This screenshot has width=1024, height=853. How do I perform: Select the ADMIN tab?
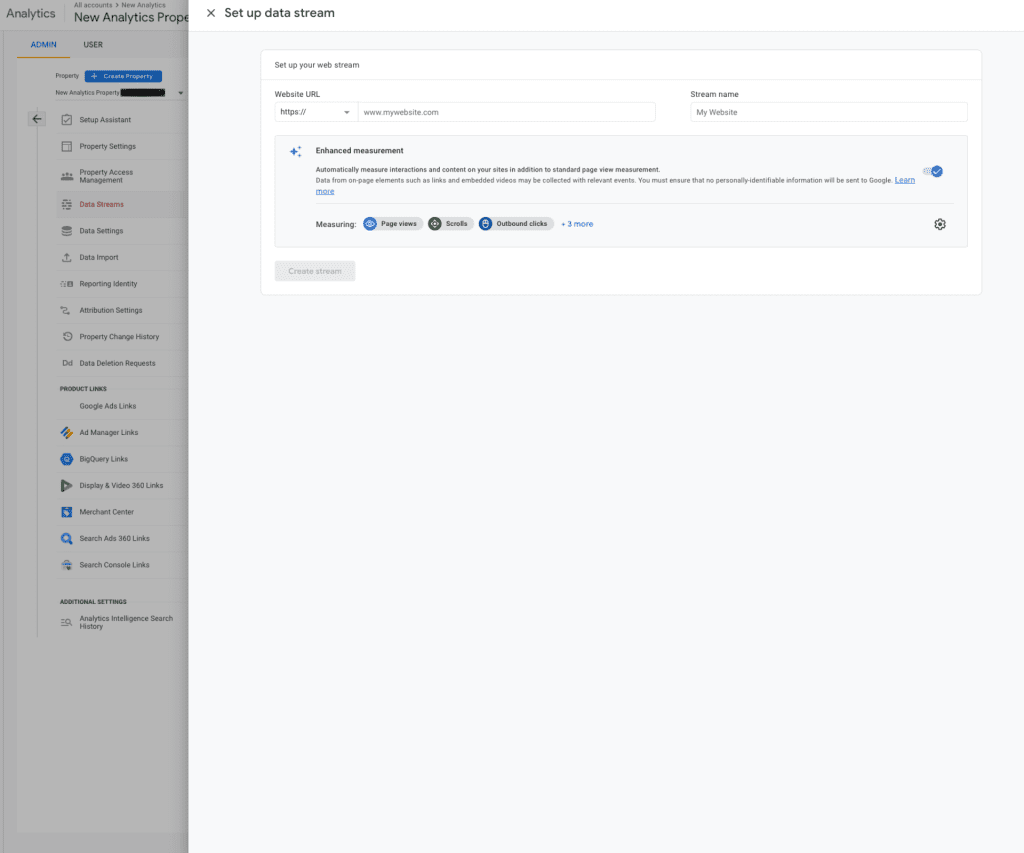43,44
